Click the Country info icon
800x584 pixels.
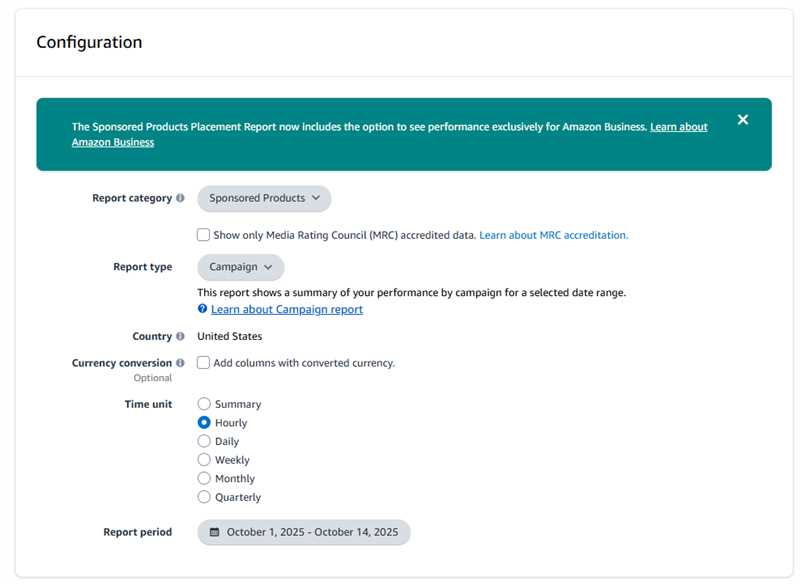coord(180,337)
